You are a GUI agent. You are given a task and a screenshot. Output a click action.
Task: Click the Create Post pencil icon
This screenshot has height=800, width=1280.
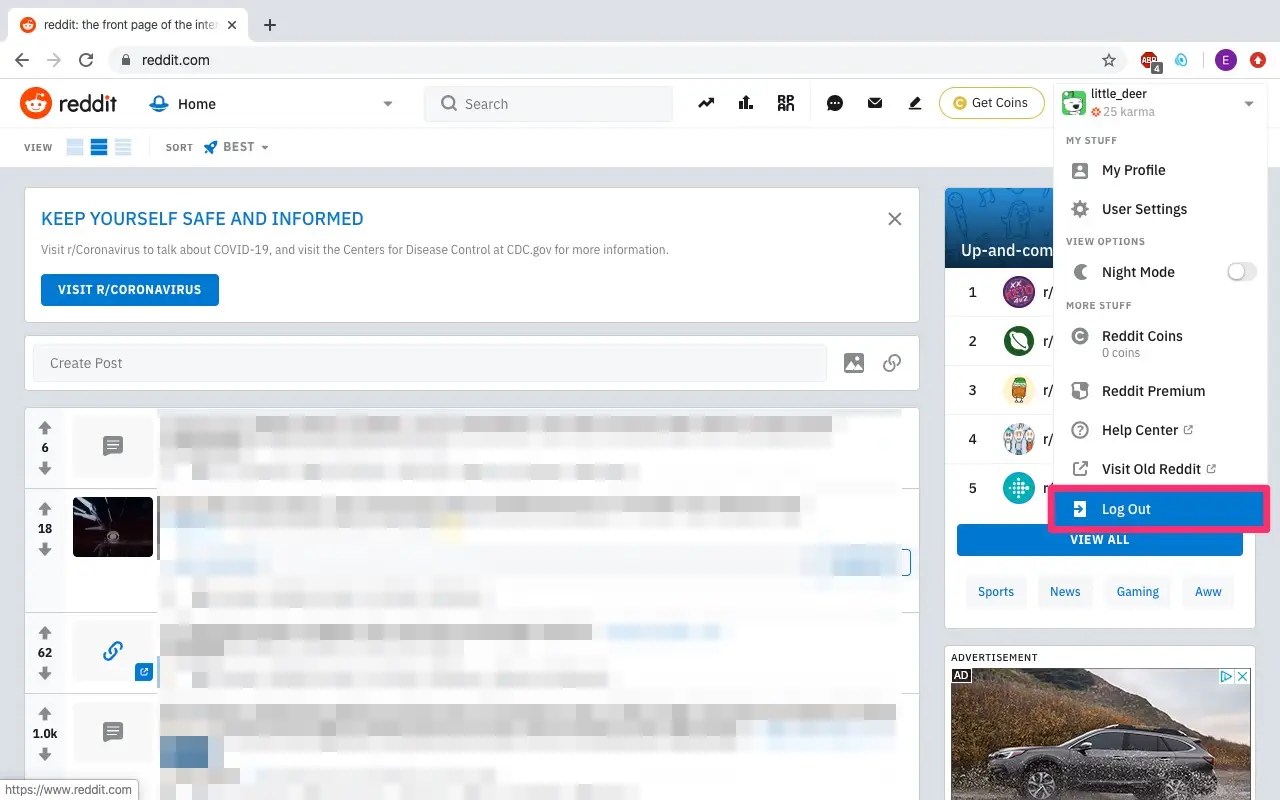[914, 103]
